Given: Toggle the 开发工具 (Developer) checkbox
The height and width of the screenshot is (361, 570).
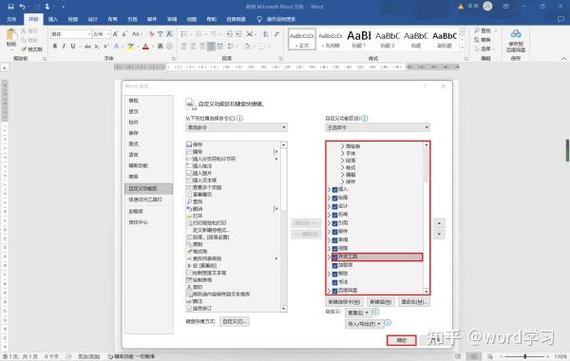Looking at the screenshot, I should (335, 257).
